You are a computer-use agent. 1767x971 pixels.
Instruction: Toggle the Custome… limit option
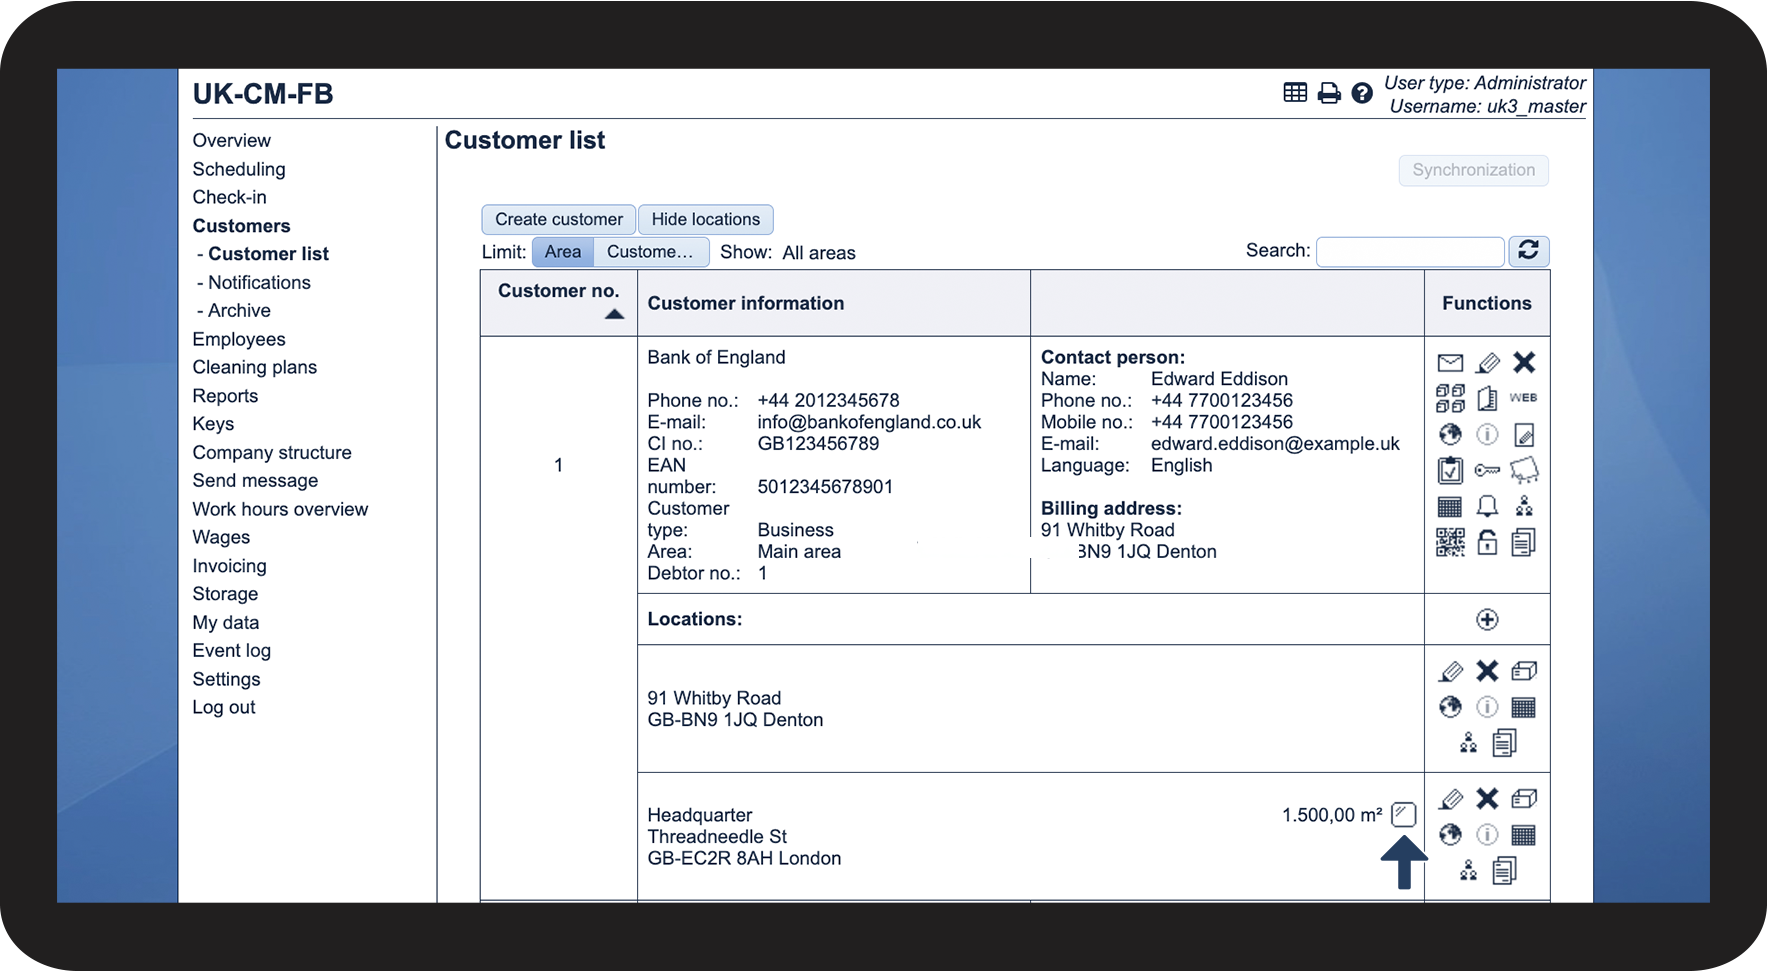[x=651, y=252]
